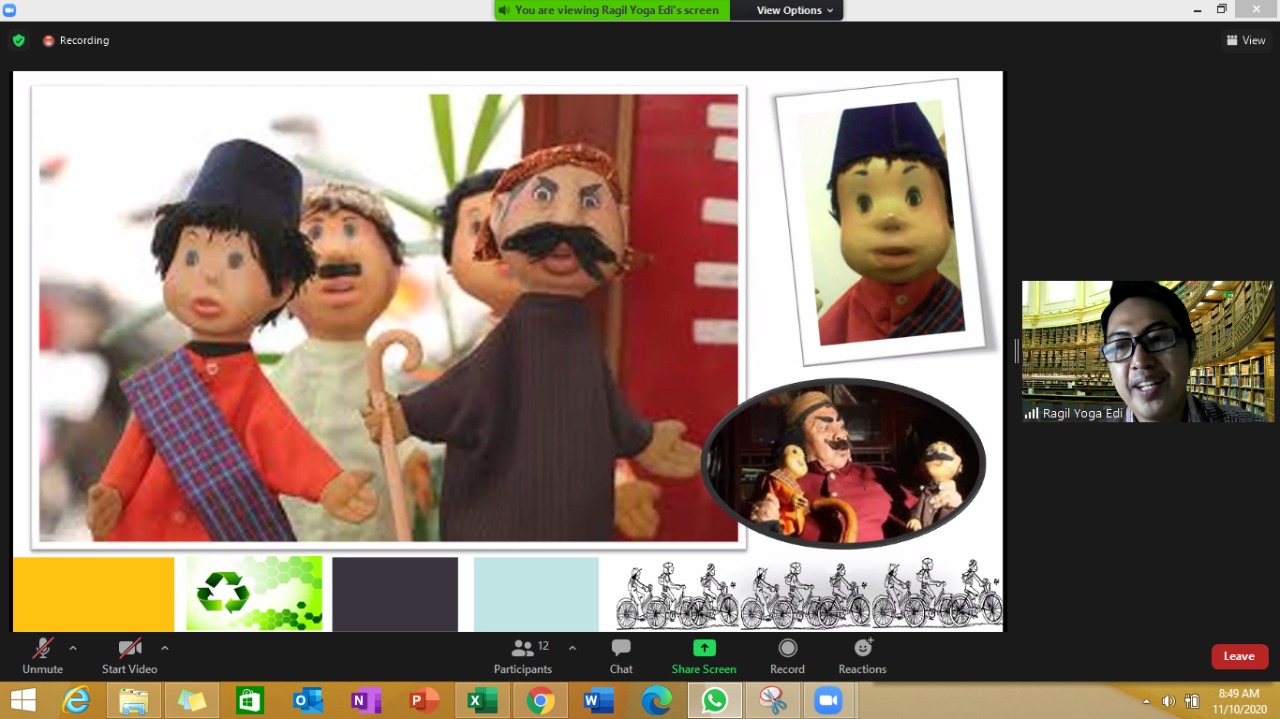Expand video options arrow beside Start Video
The height and width of the screenshot is (719, 1280).
[x=165, y=648]
